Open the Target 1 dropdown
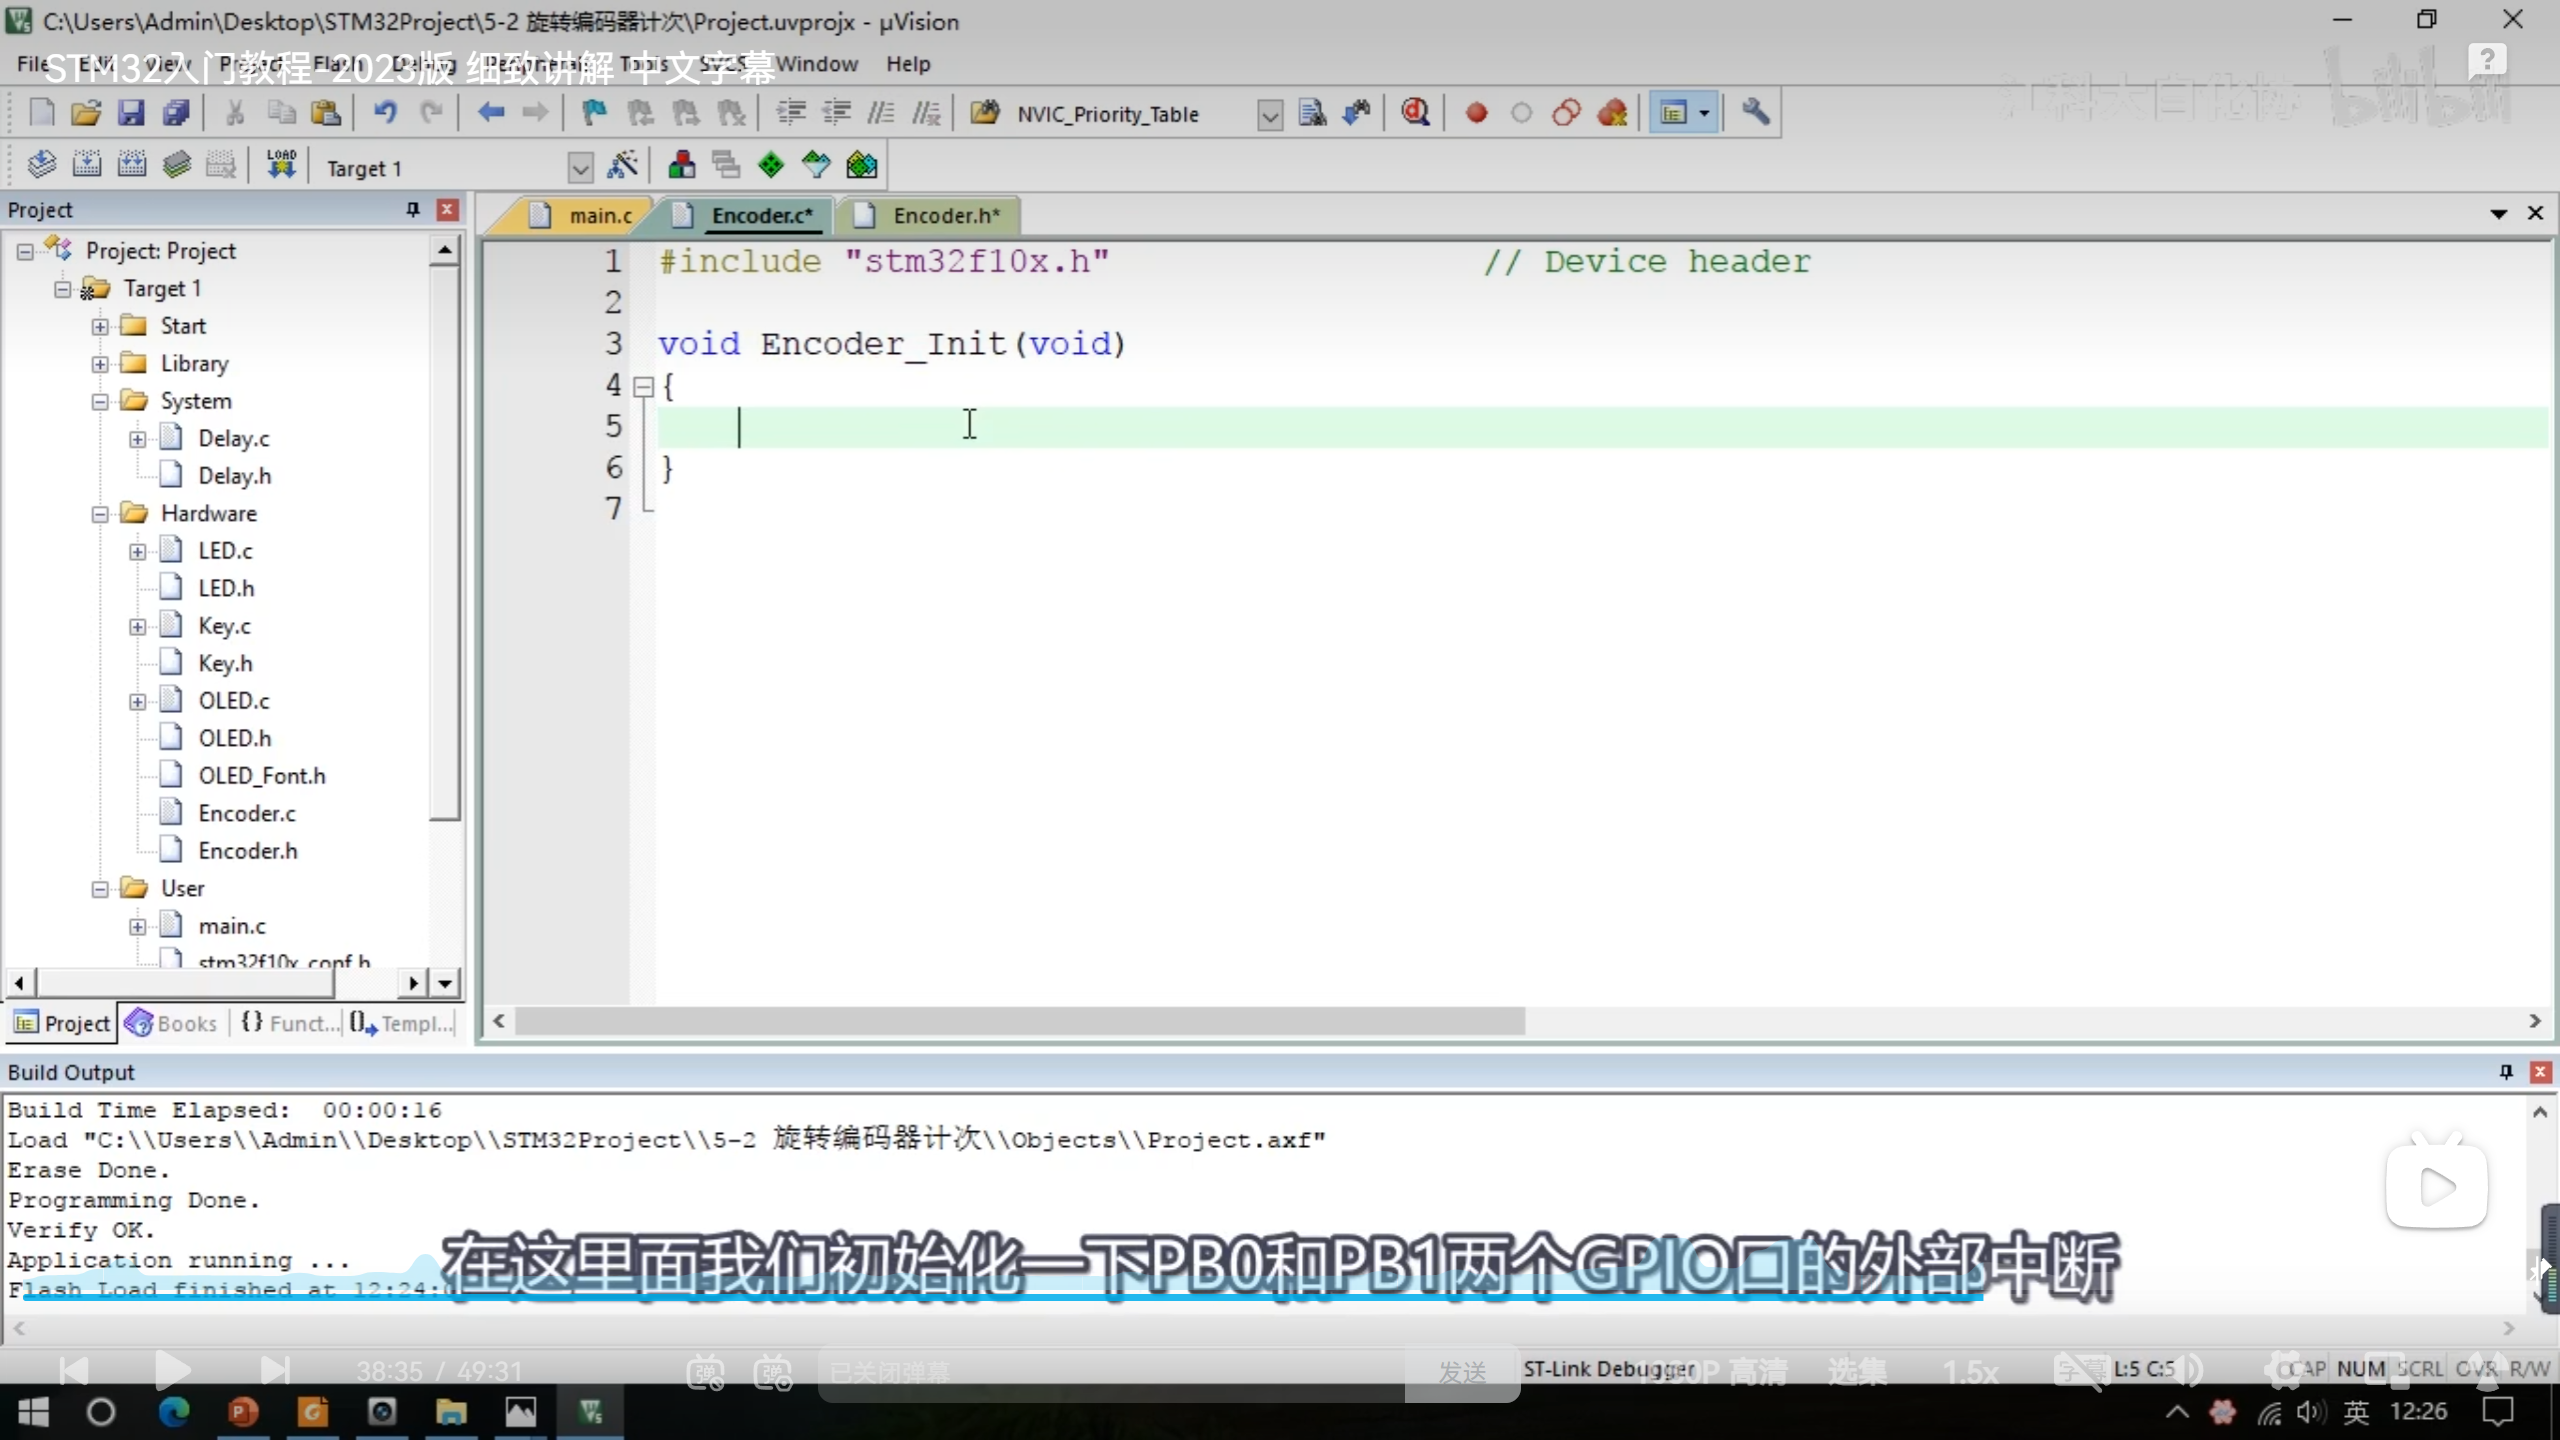The image size is (2560, 1440). click(x=580, y=168)
